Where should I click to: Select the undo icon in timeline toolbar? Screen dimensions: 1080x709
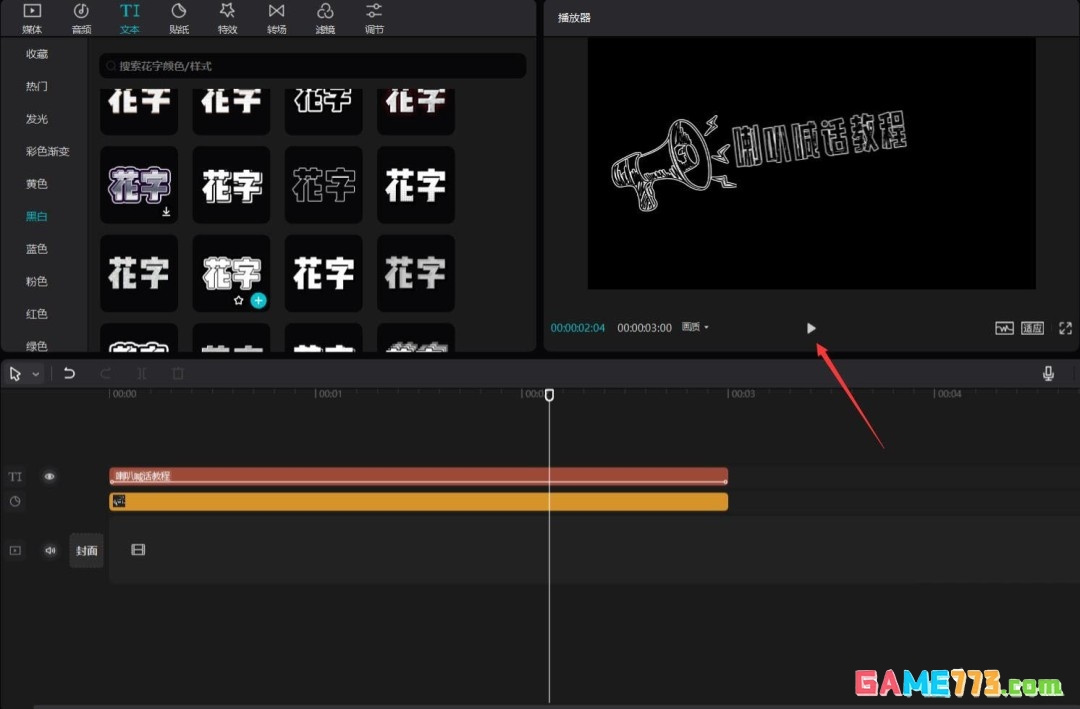pyautogui.click(x=69, y=373)
